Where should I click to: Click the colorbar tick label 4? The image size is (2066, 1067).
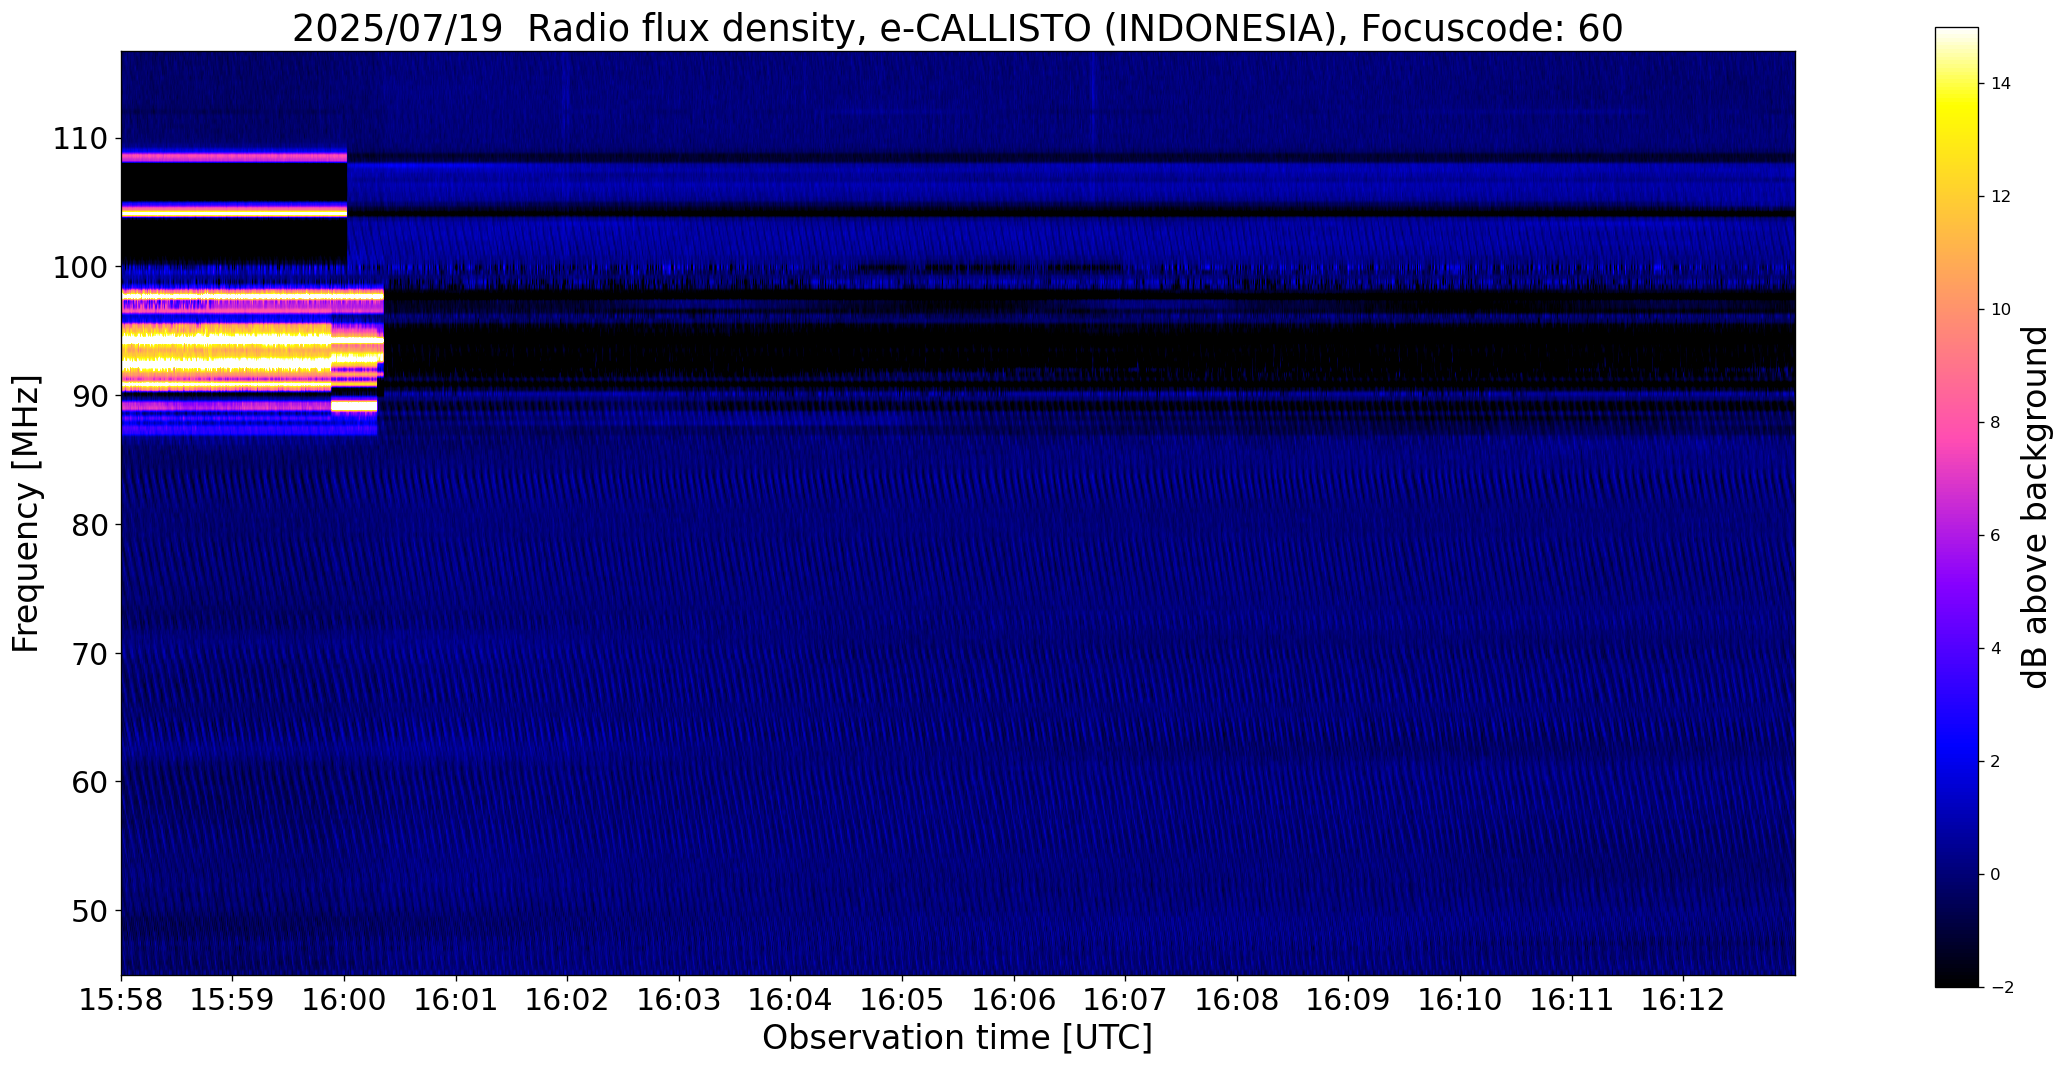click(x=1995, y=649)
